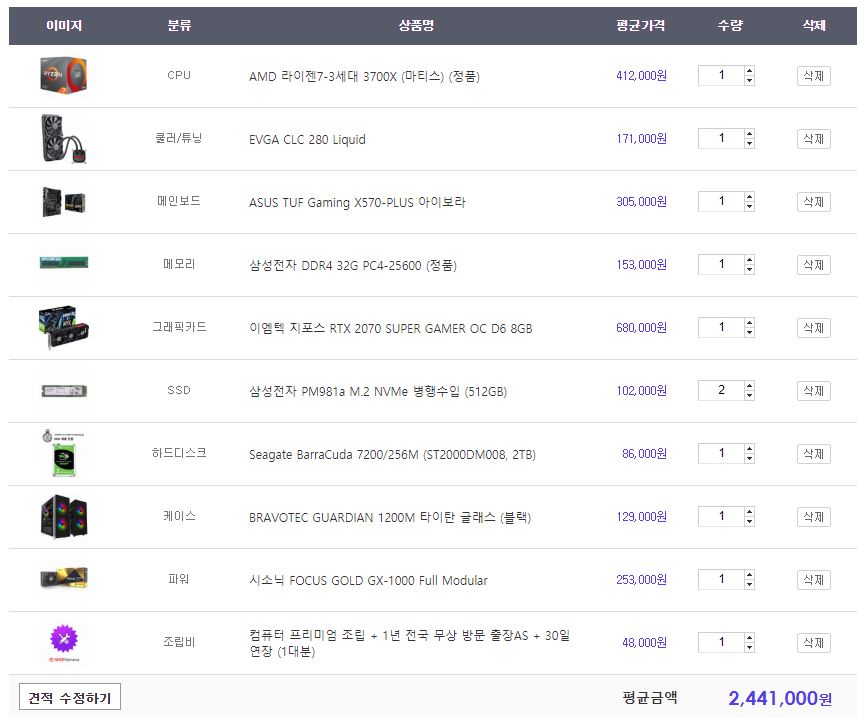Open the EVGA CLC 280 cooler thumbnail
This screenshot has height=717, width=864.
pos(64,138)
